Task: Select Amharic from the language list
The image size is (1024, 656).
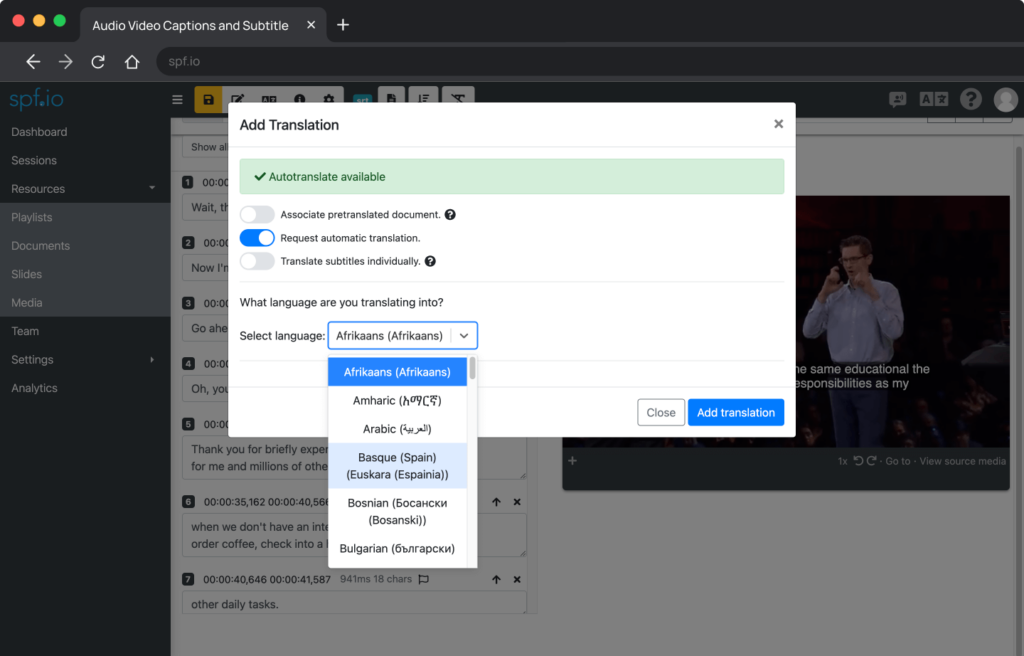Action: pyautogui.click(x=397, y=400)
